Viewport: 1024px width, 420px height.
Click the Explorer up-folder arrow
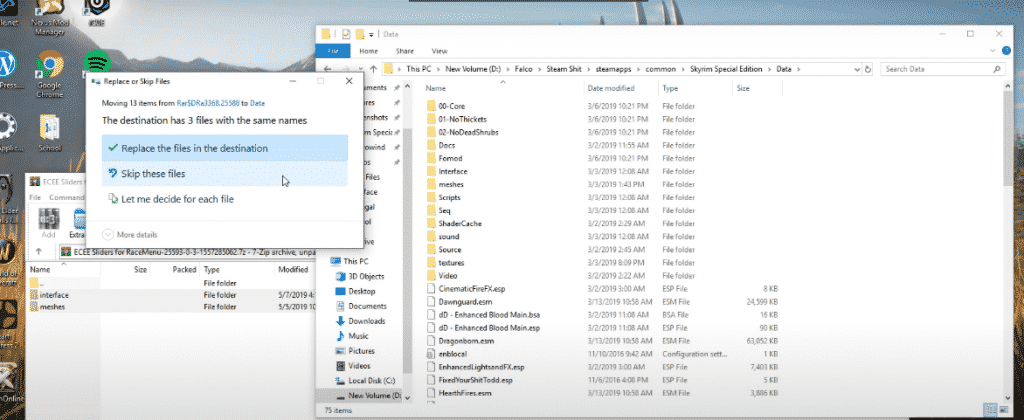point(373,69)
